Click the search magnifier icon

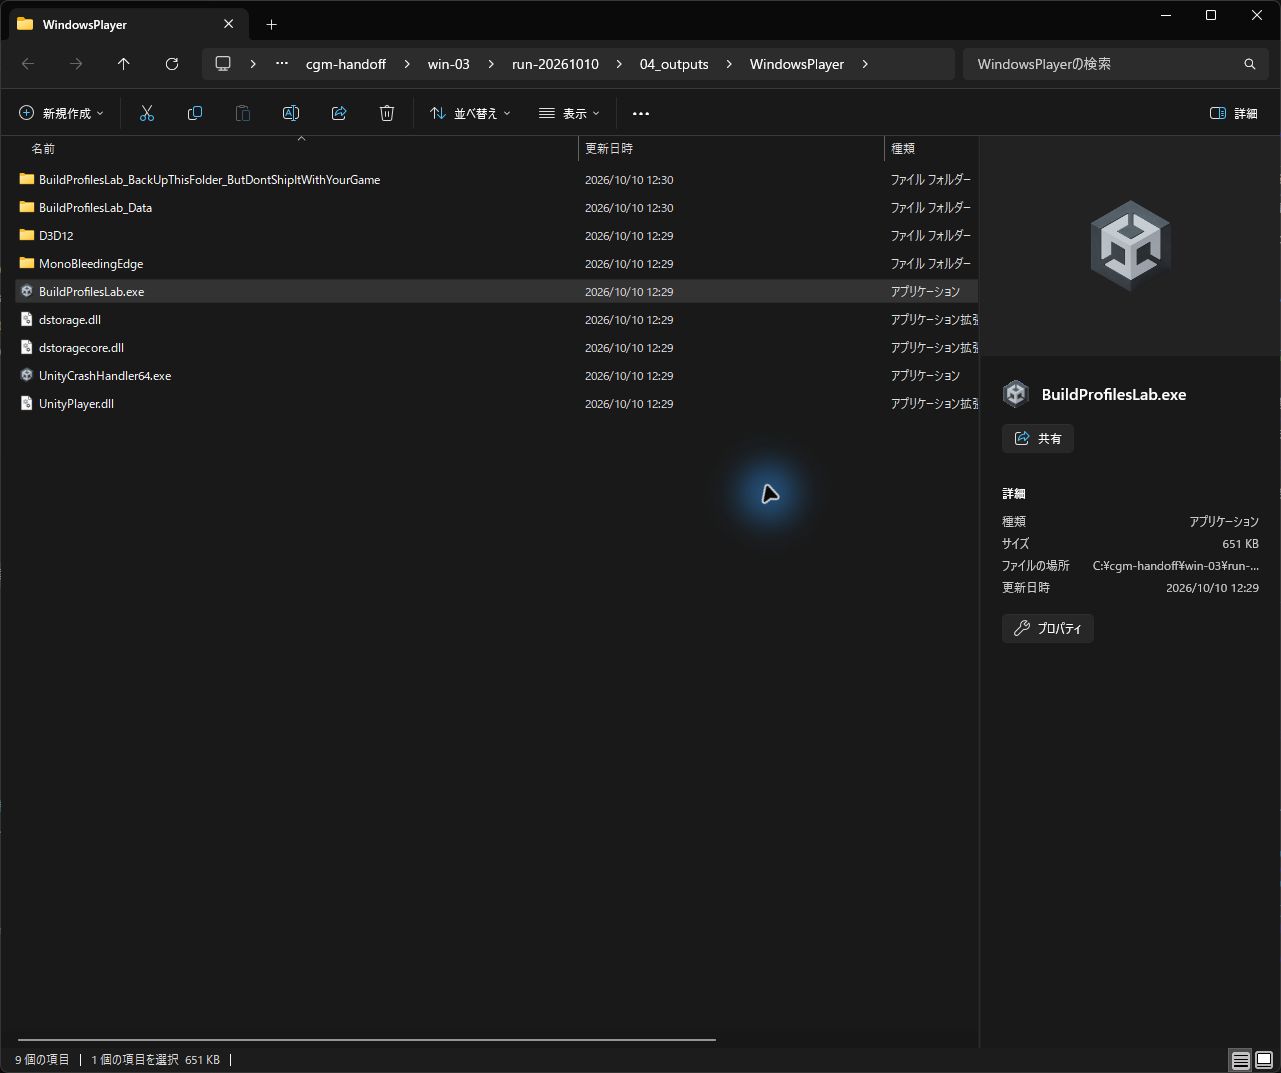[1249, 64]
